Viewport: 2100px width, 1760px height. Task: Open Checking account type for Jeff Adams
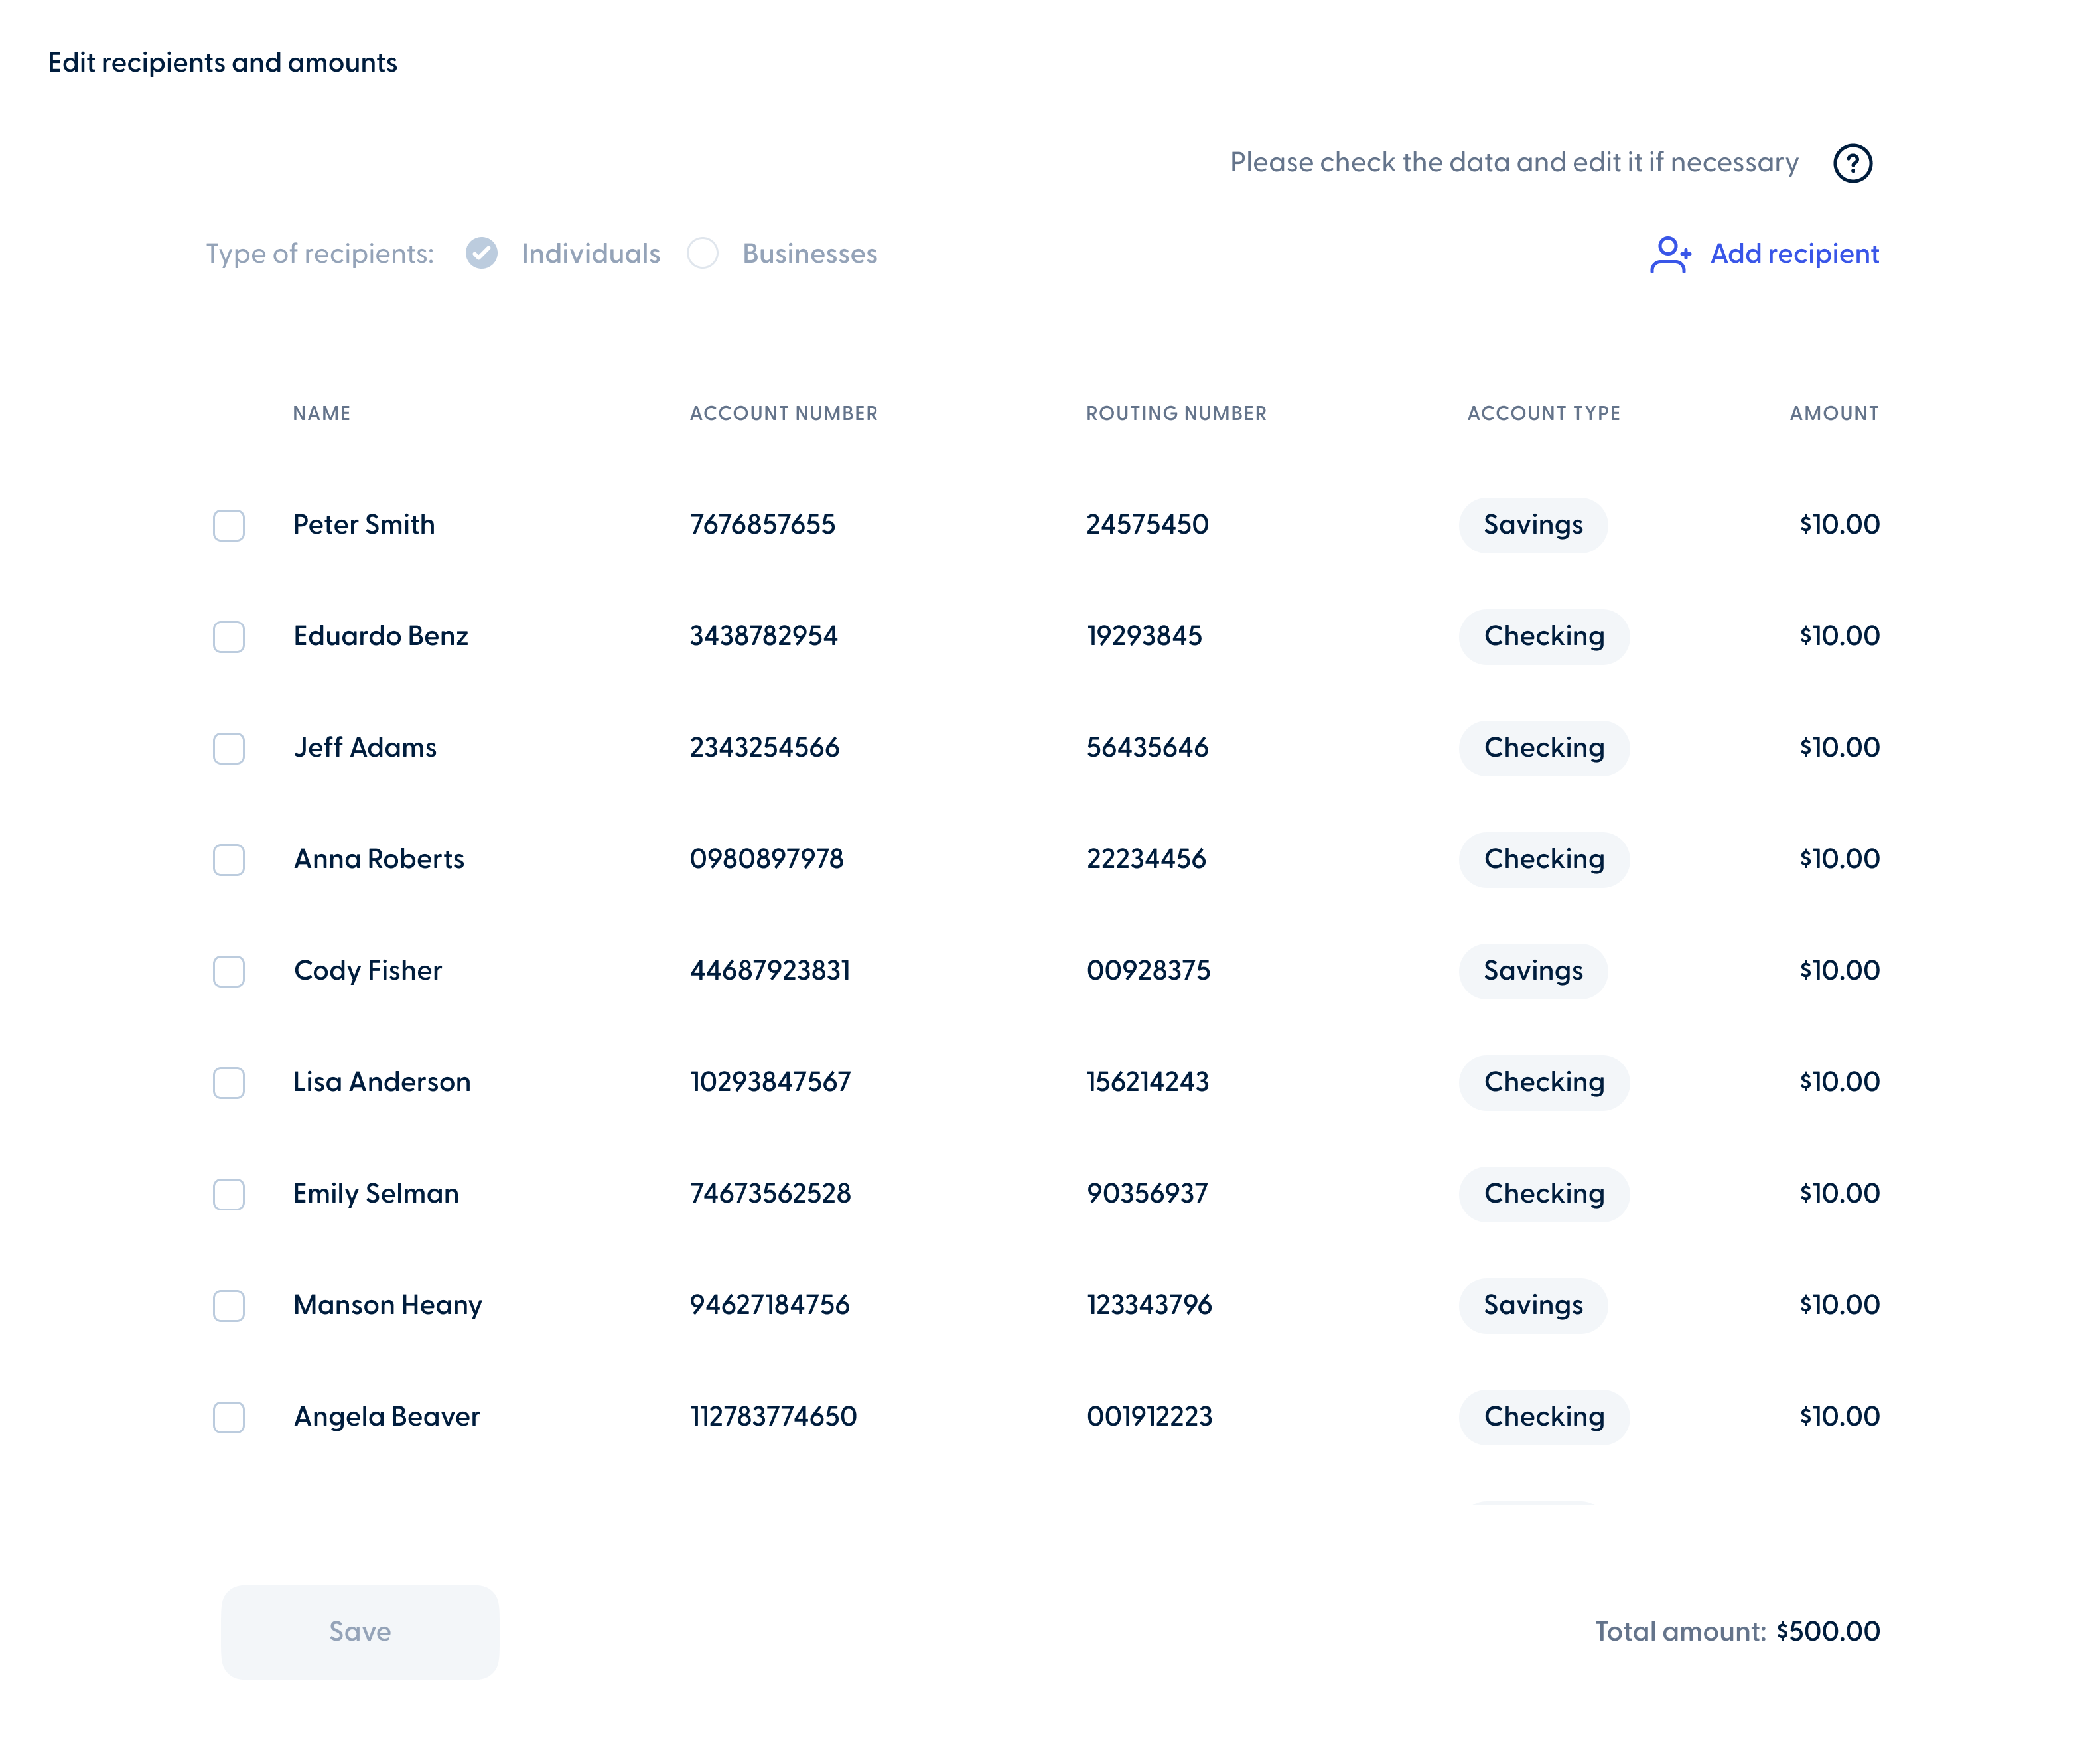click(x=1544, y=749)
